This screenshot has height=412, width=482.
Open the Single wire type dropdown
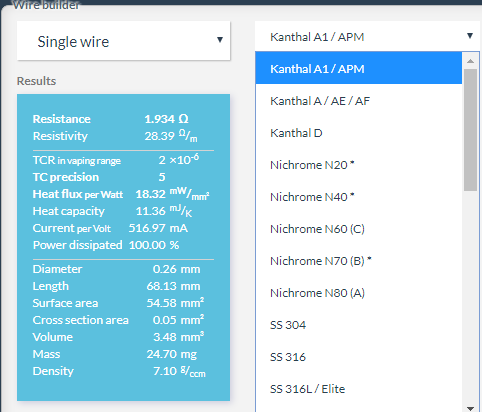tap(123, 41)
